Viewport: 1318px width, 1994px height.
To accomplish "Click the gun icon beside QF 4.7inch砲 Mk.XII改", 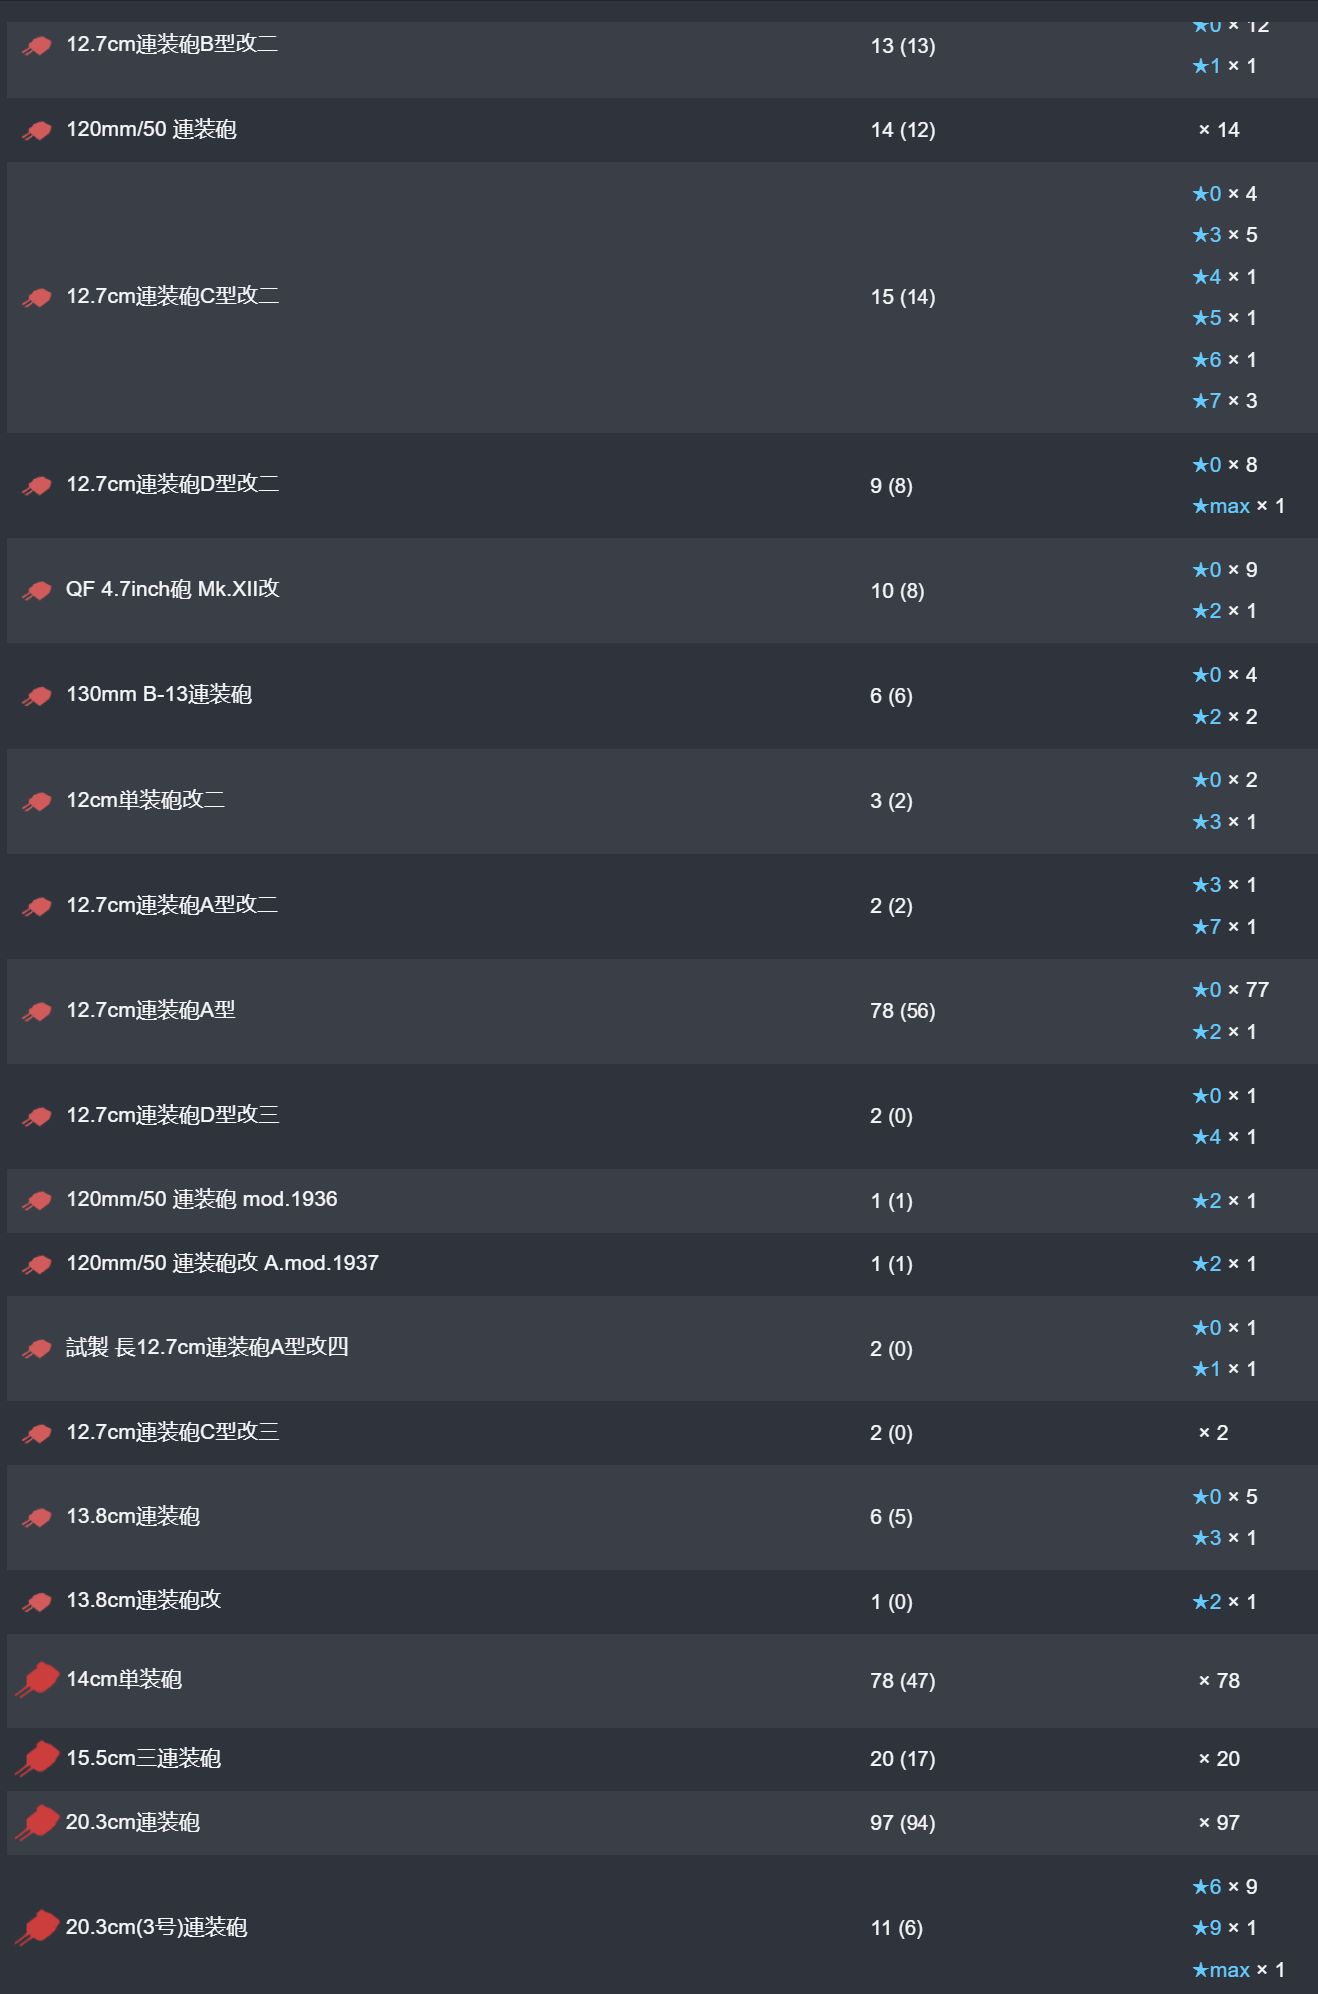I will (37, 591).
